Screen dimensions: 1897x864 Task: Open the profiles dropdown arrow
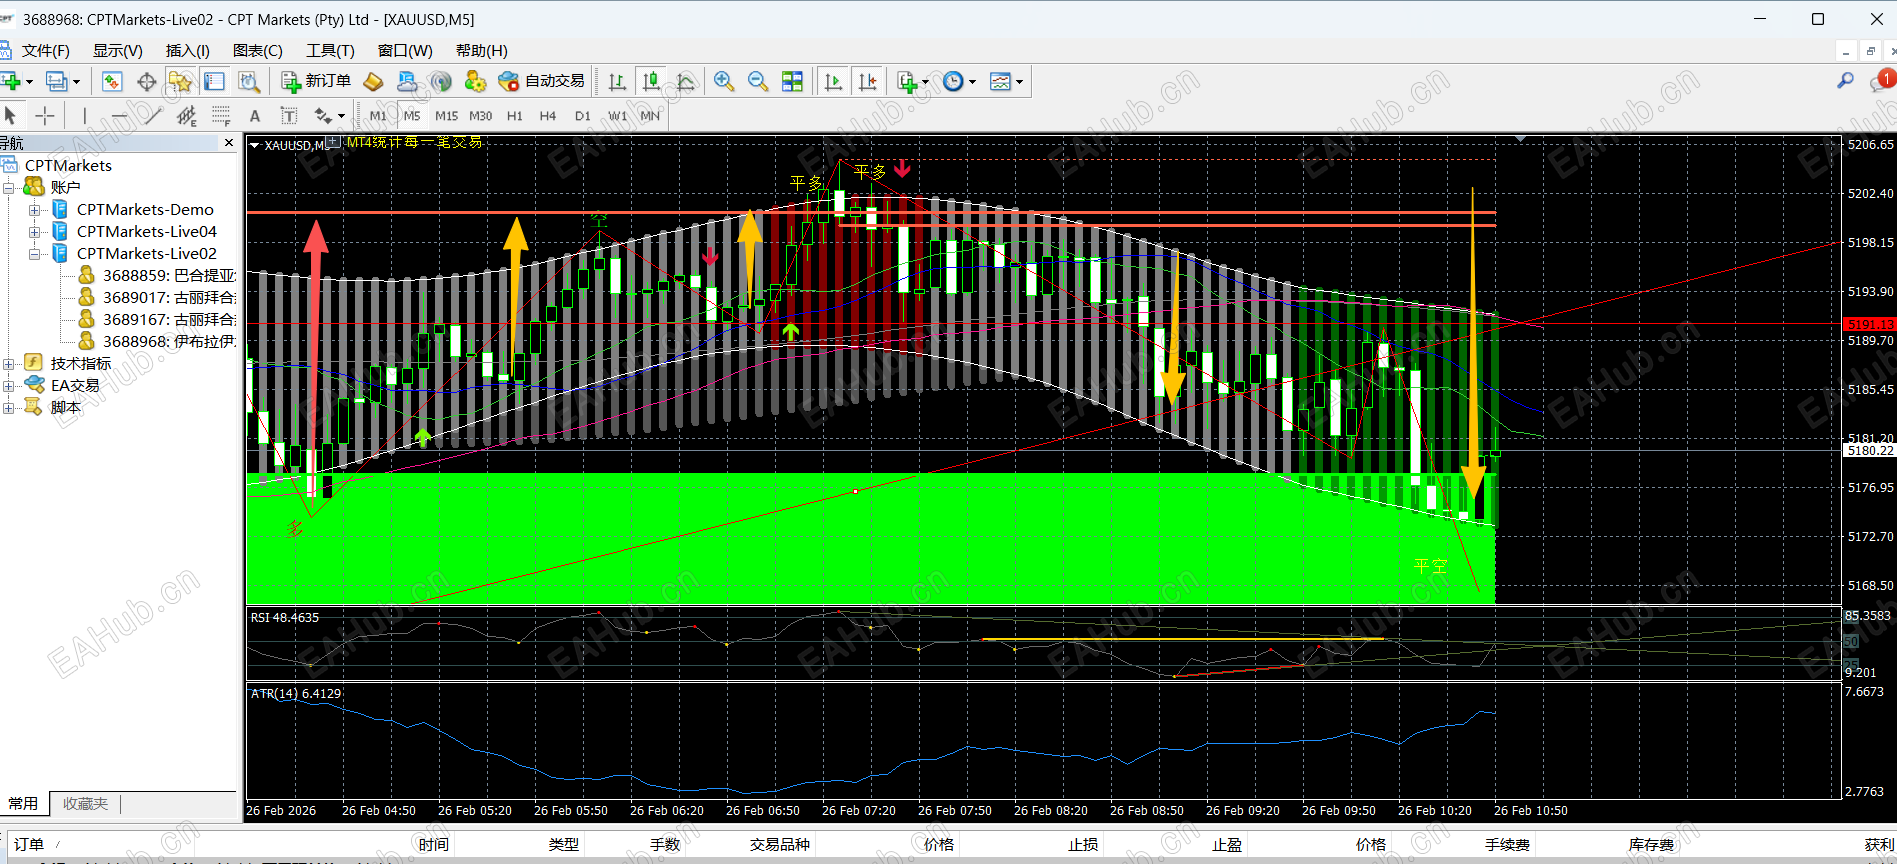(x=76, y=82)
